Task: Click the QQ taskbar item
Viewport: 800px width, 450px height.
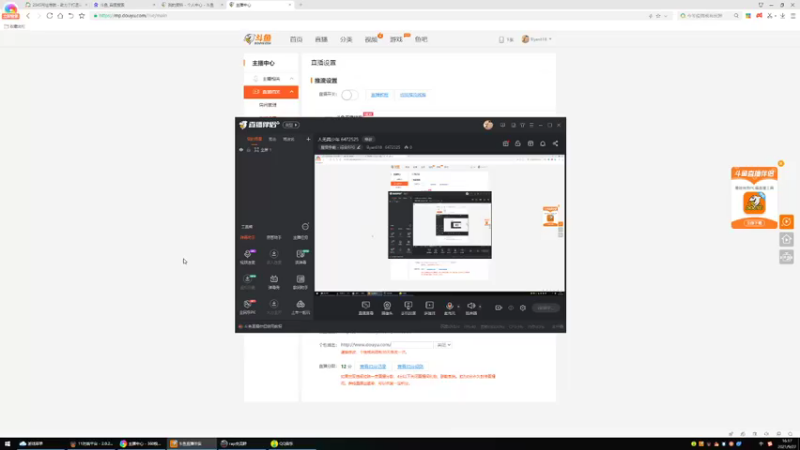Action: pyautogui.click(x=290, y=443)
